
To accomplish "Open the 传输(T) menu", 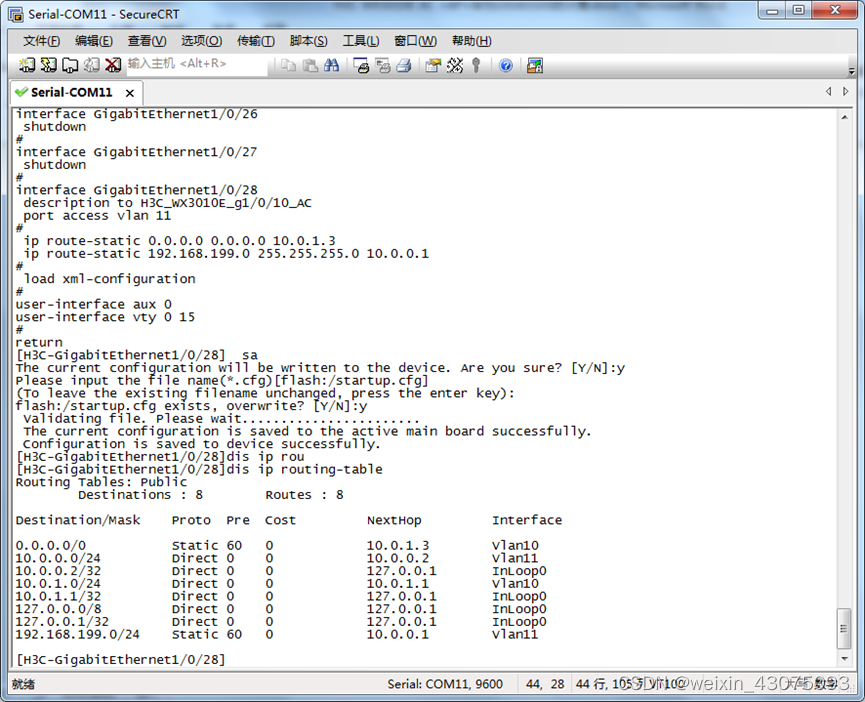I will tap(256, 41).
